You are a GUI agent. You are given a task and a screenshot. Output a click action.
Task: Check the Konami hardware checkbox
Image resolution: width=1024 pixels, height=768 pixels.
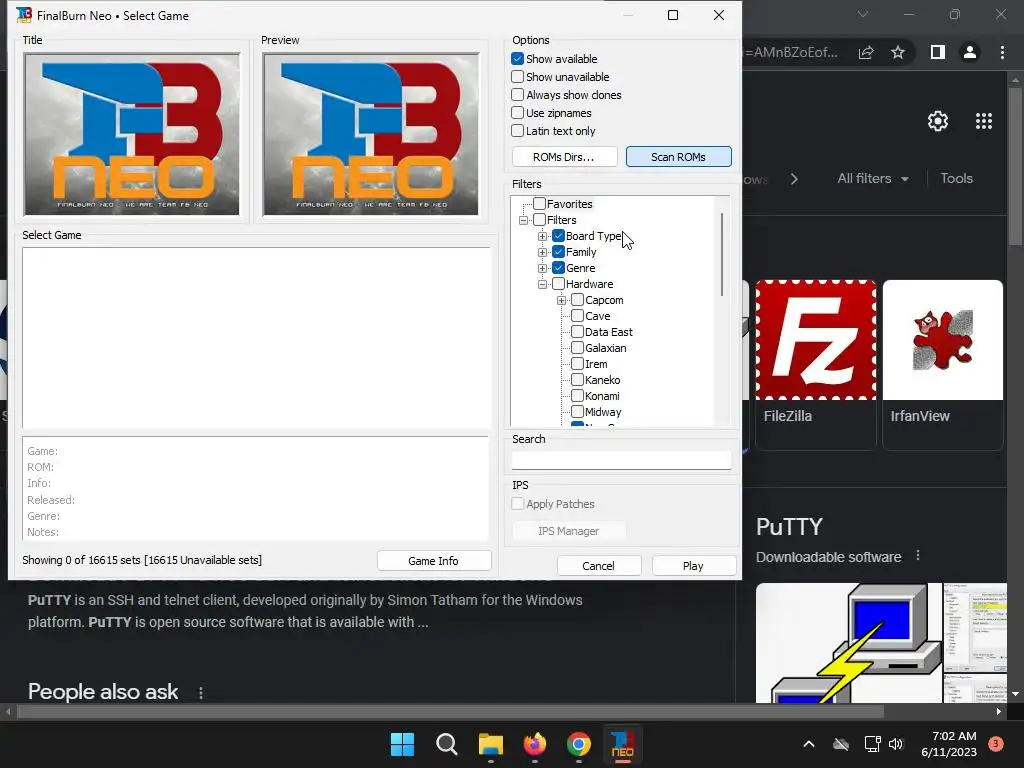(x=577, y=396)
